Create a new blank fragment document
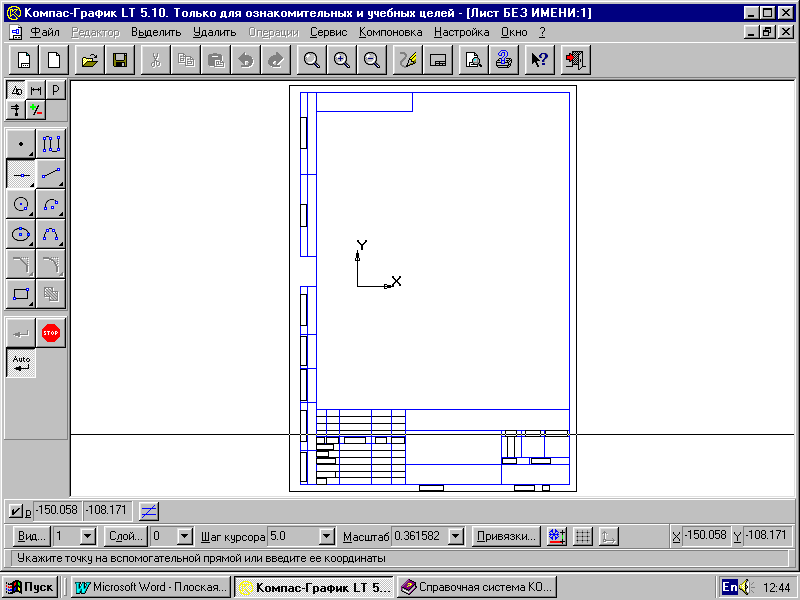This screenshot has height=600, width=800. pos(54,60)
